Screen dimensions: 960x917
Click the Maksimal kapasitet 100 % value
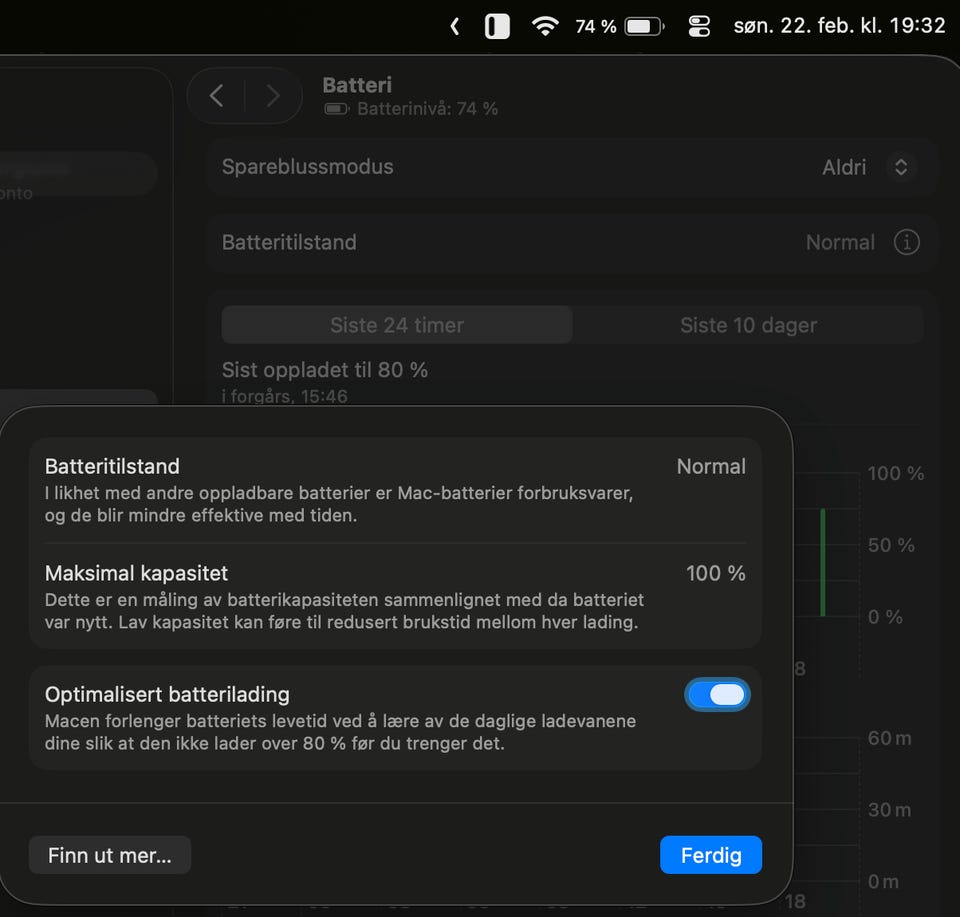(716, 574)
